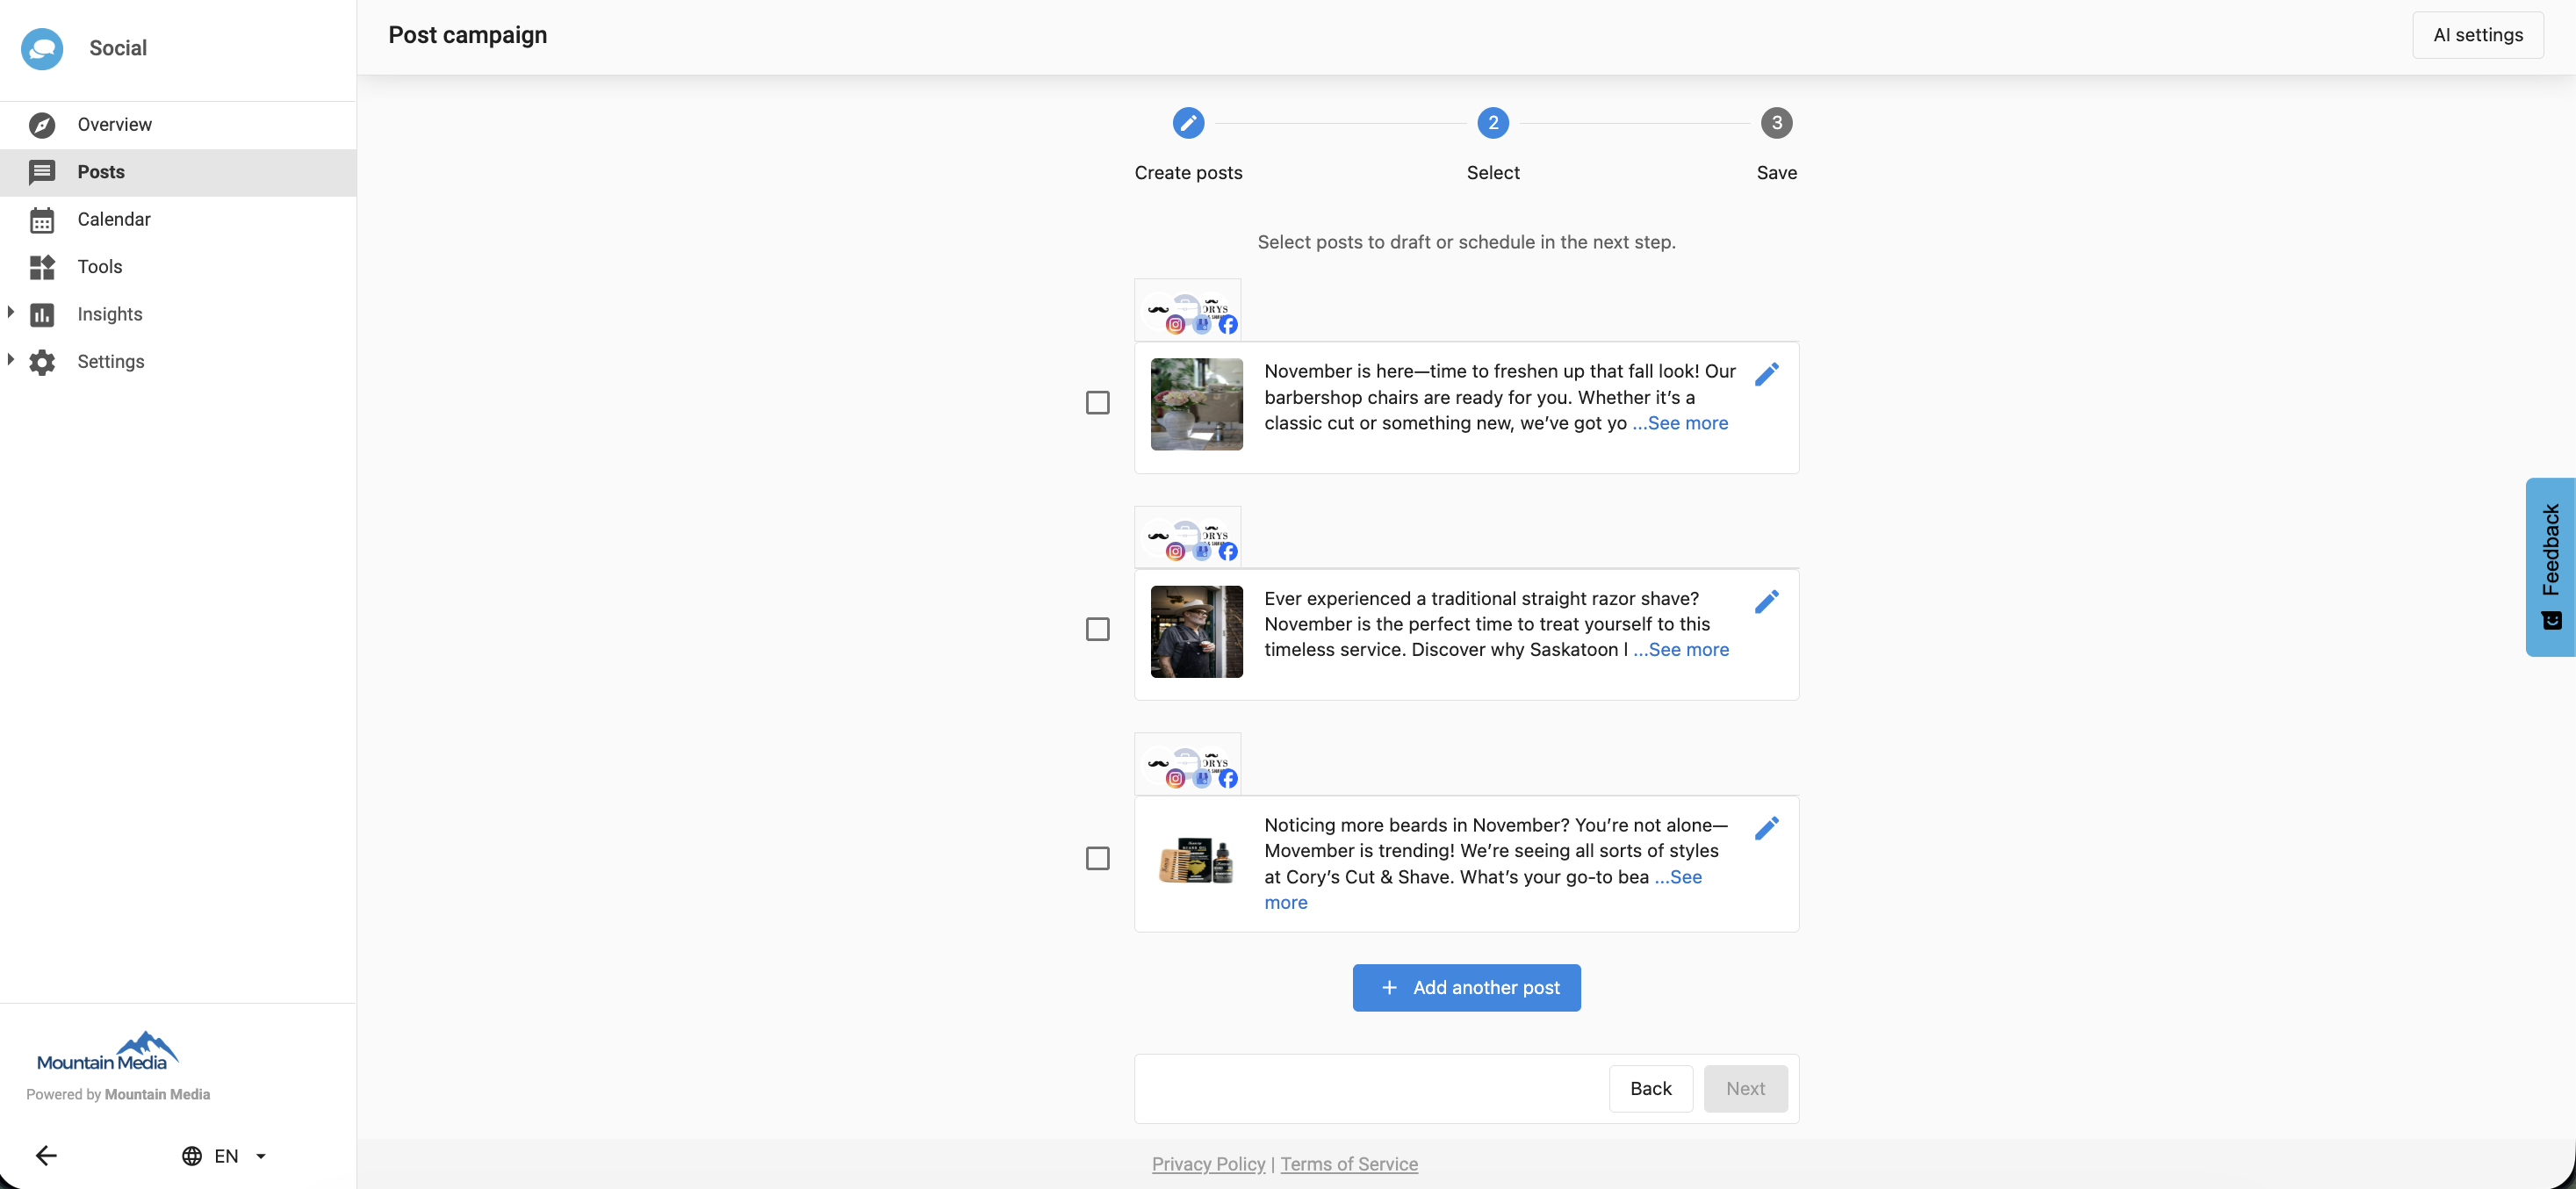Expand the Insights sidebar section
This screenshot has width=2576, height=1189.
point(11,312)
